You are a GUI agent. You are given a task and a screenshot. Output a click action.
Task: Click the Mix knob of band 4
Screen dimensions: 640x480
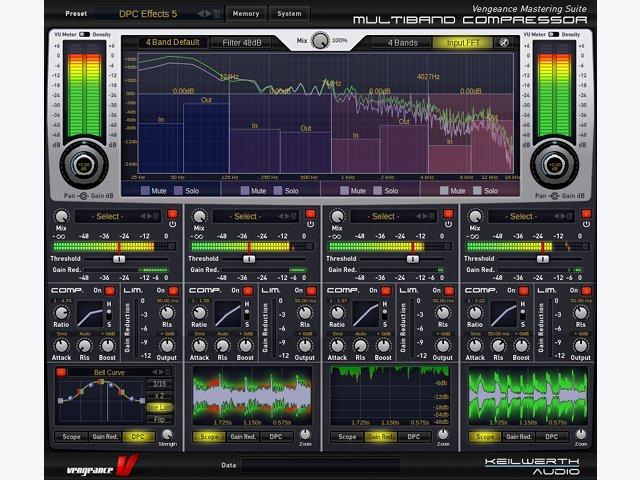475,217
